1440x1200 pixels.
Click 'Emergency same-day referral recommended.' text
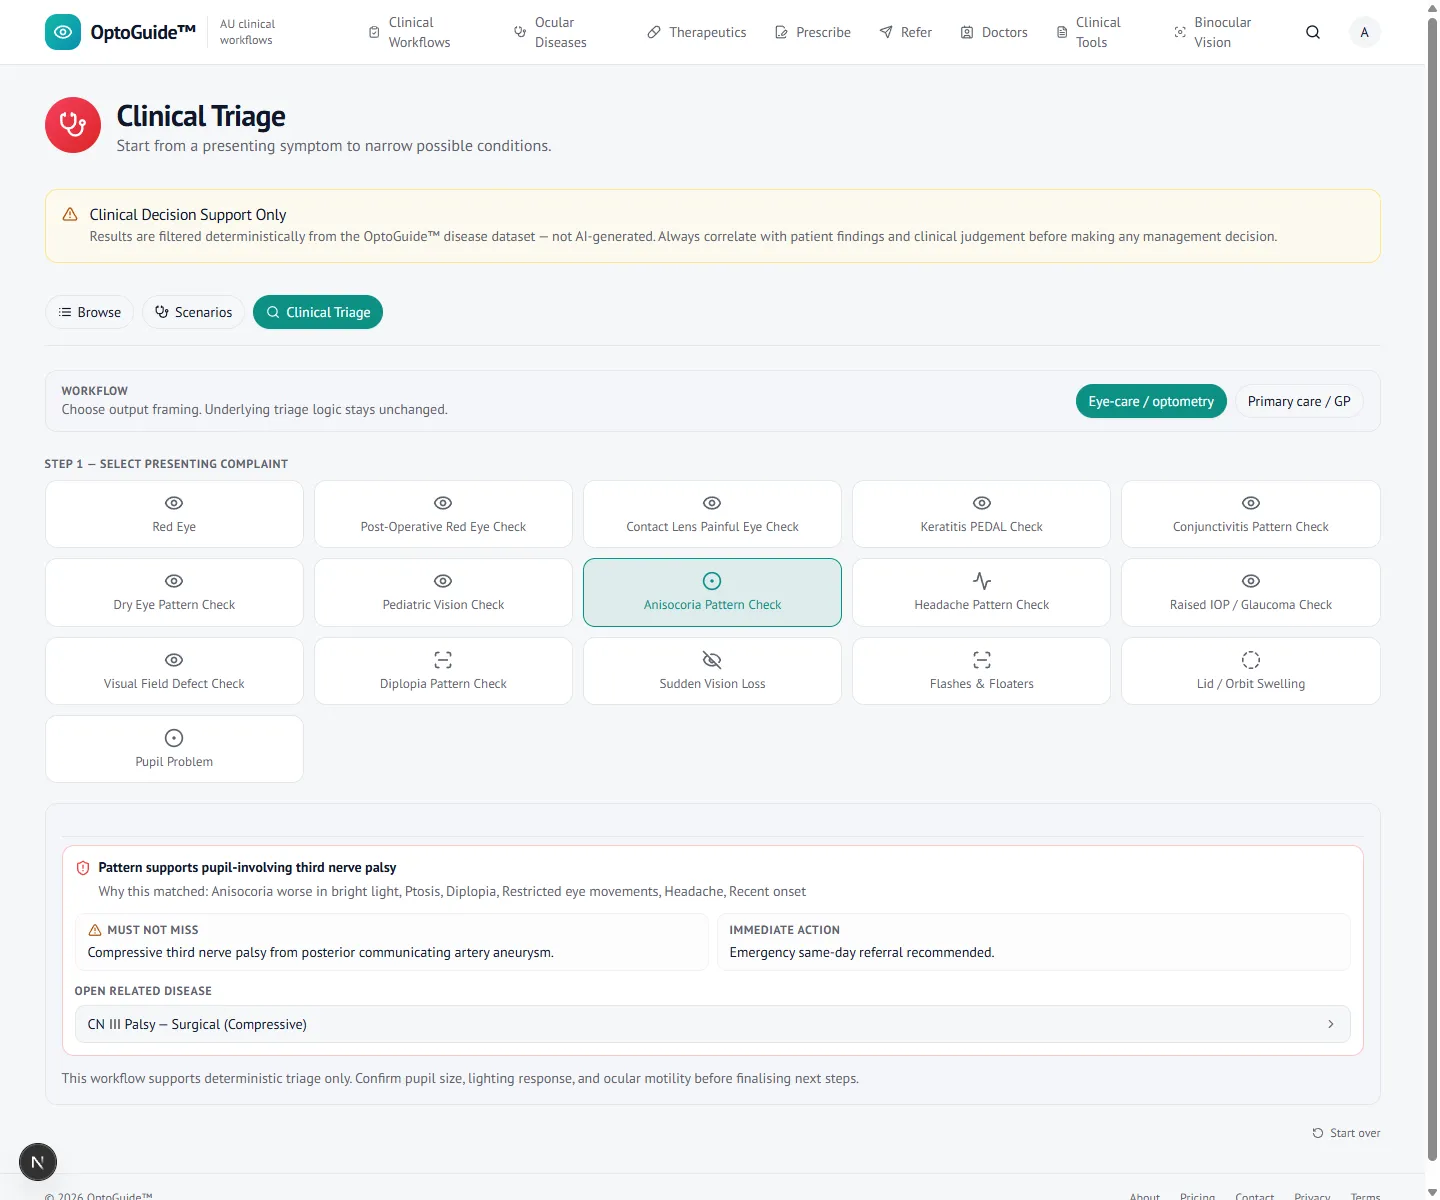(862, 952)
